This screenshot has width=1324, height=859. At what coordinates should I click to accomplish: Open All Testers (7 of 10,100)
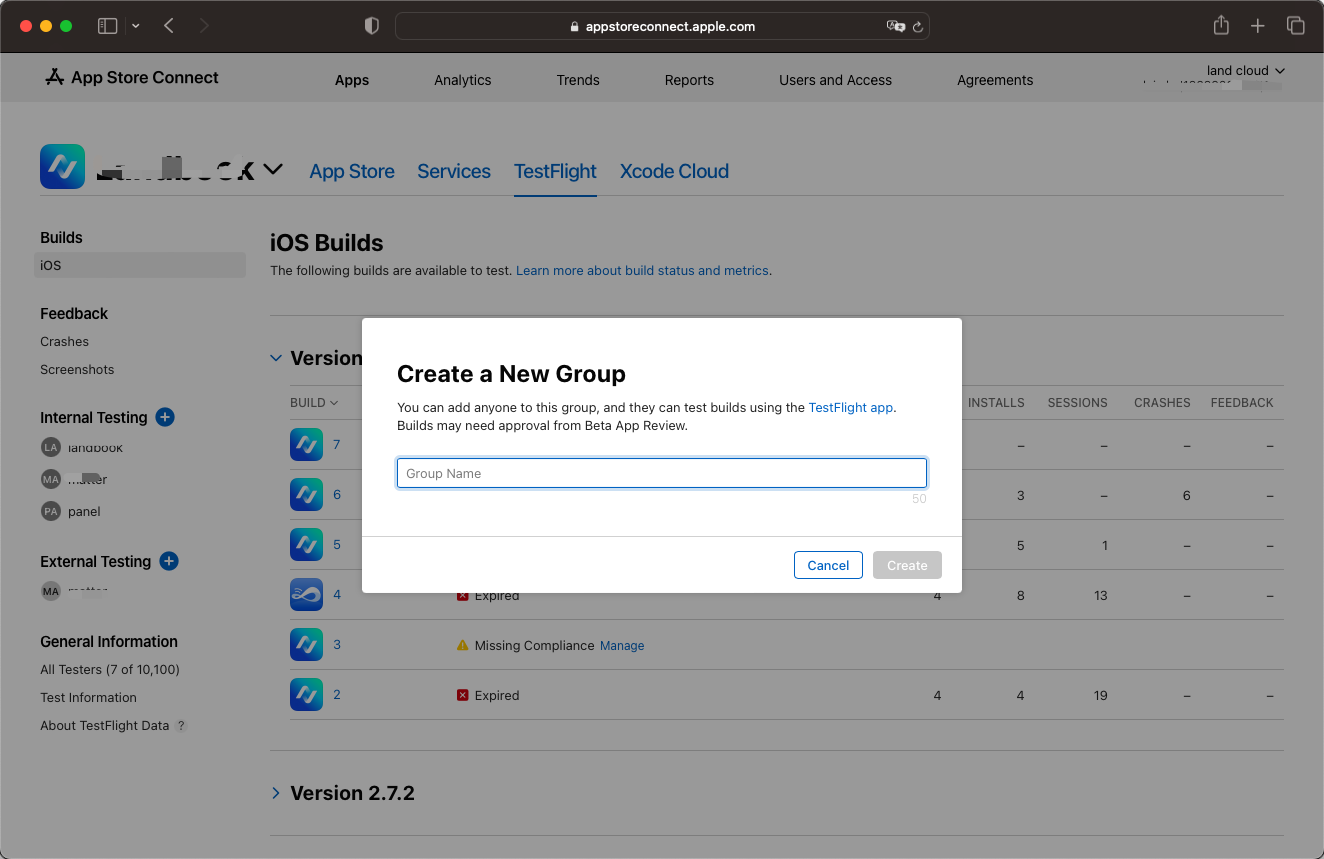click(x=110, y=669)
